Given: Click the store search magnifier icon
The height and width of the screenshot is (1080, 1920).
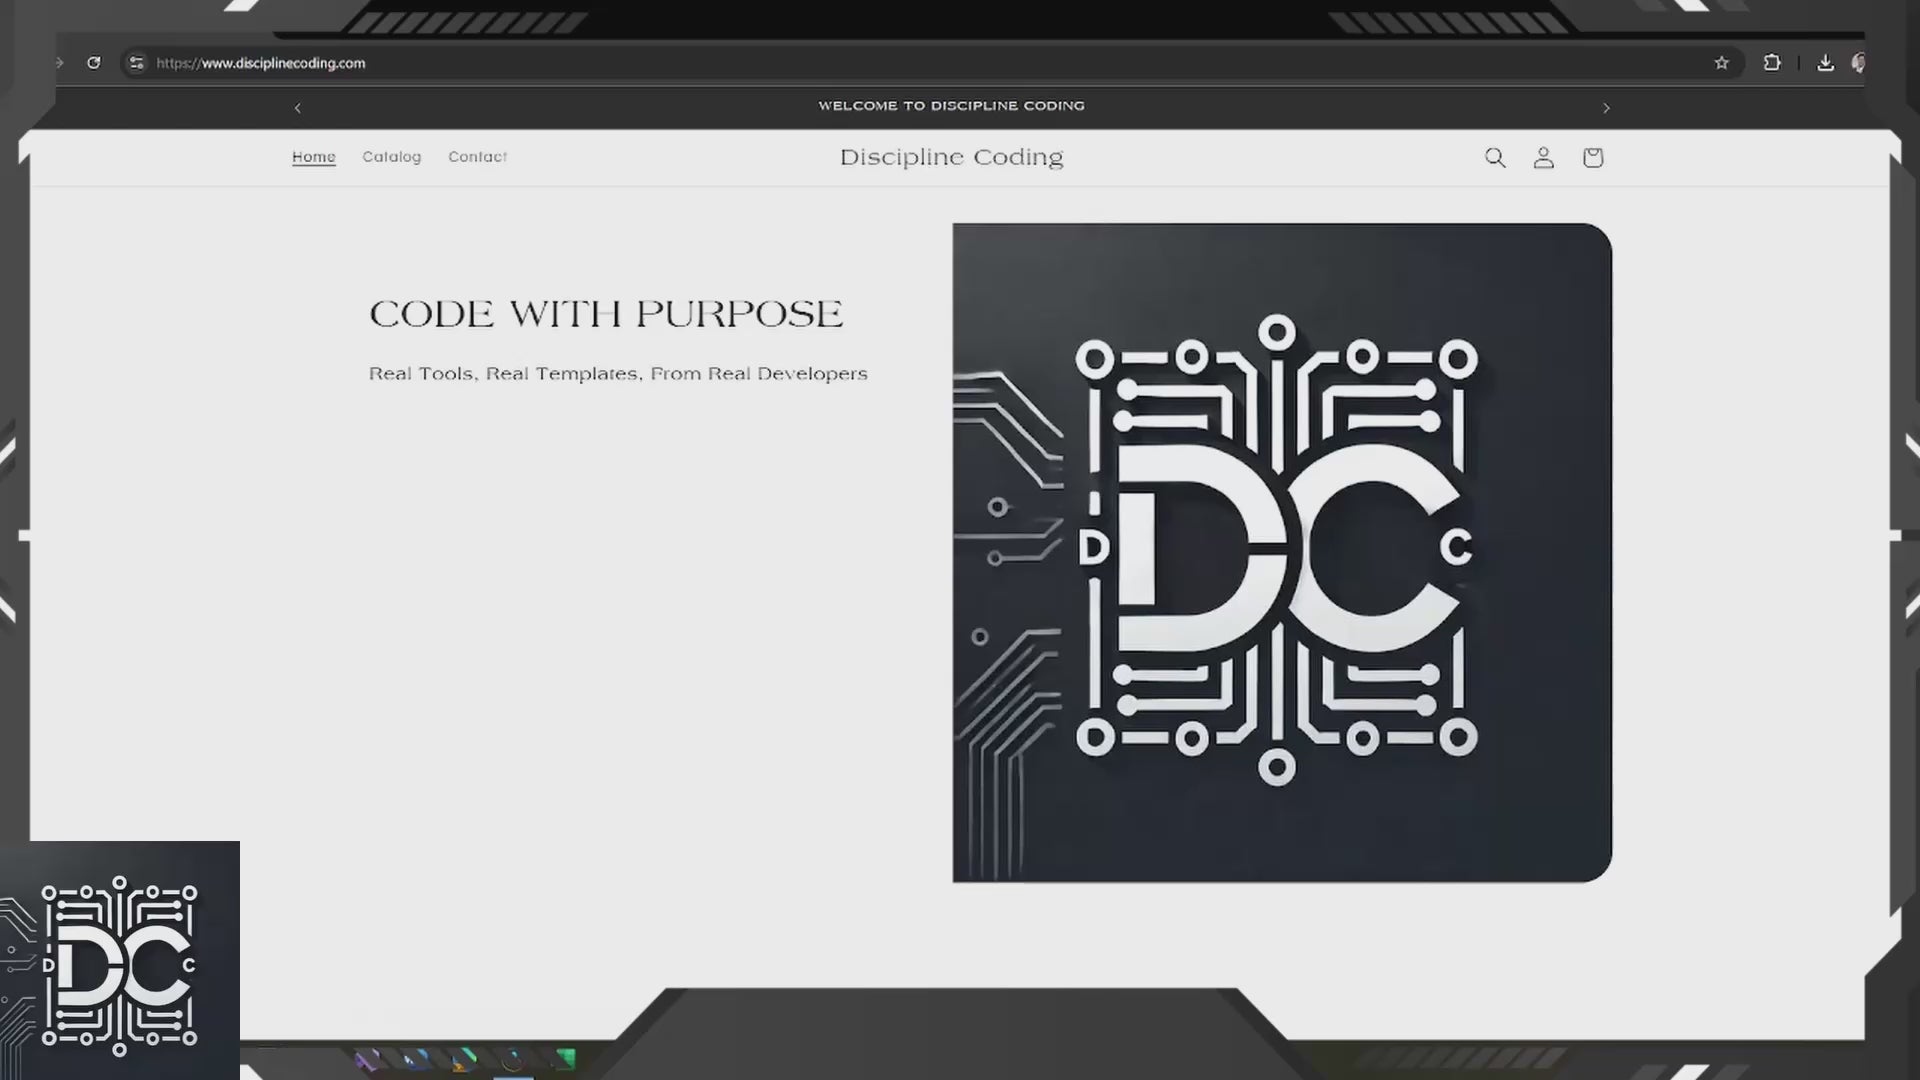Looking at the screenshot, I should click(1495, 158).
